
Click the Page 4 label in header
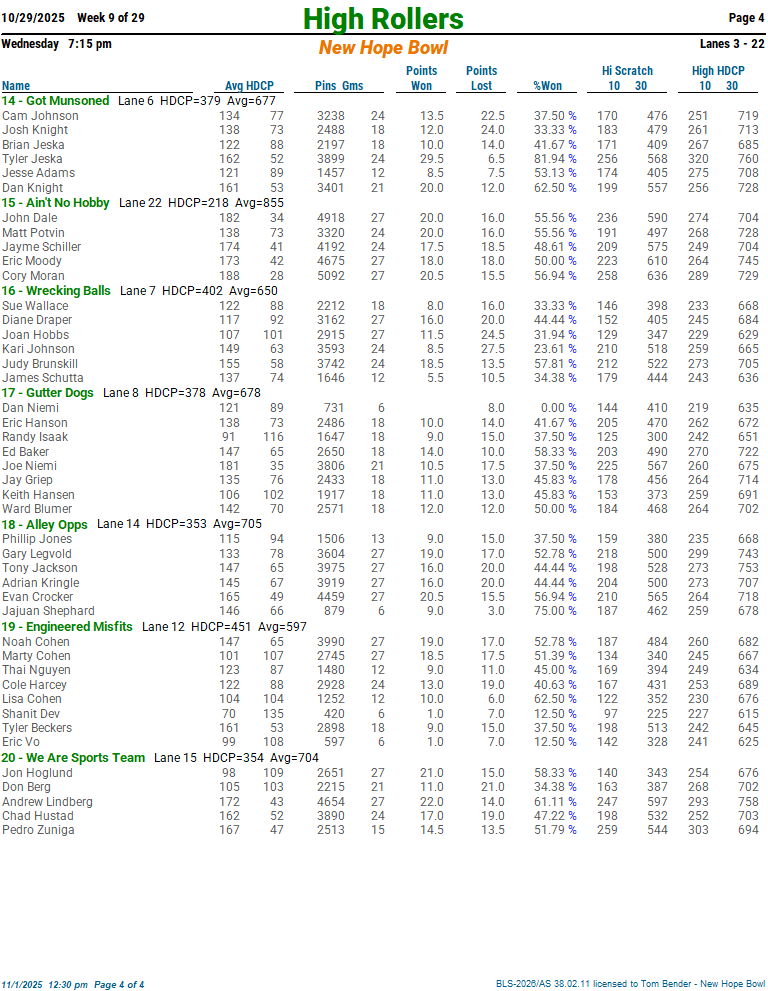[x=746, y=18]
